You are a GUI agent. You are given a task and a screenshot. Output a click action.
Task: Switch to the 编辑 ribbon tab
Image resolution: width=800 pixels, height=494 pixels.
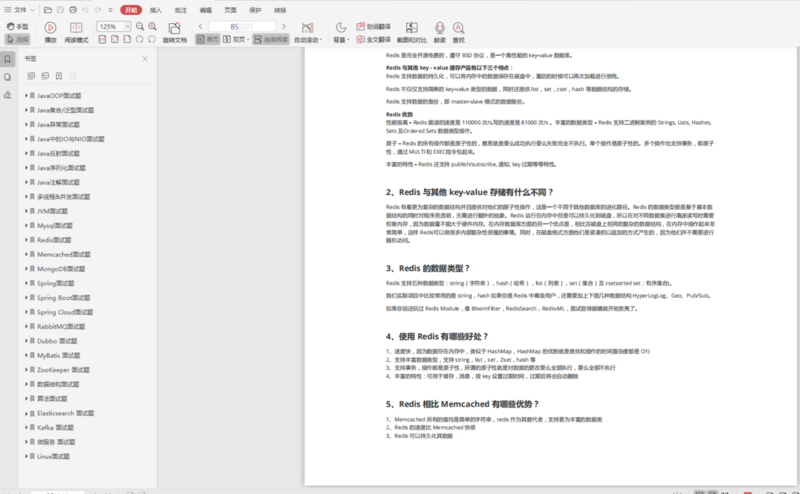click(x=206, y=10)
